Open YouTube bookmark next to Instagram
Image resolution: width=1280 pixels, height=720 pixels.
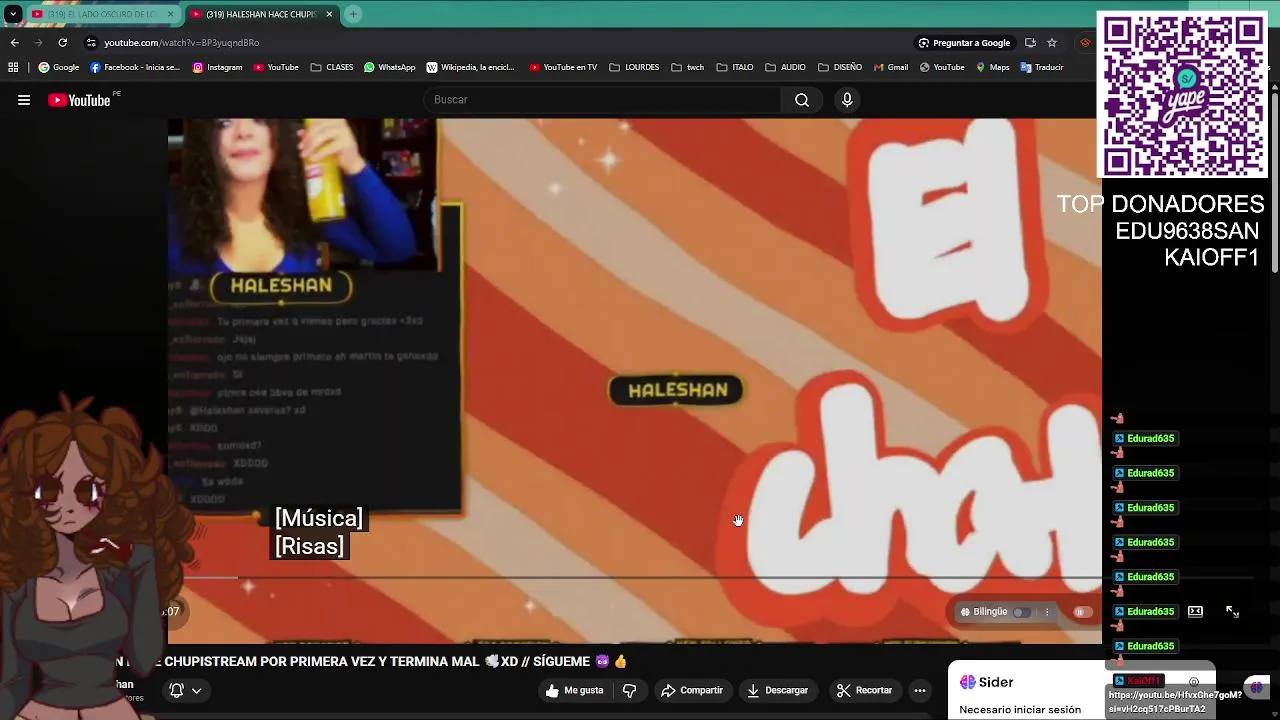(276, 67)
